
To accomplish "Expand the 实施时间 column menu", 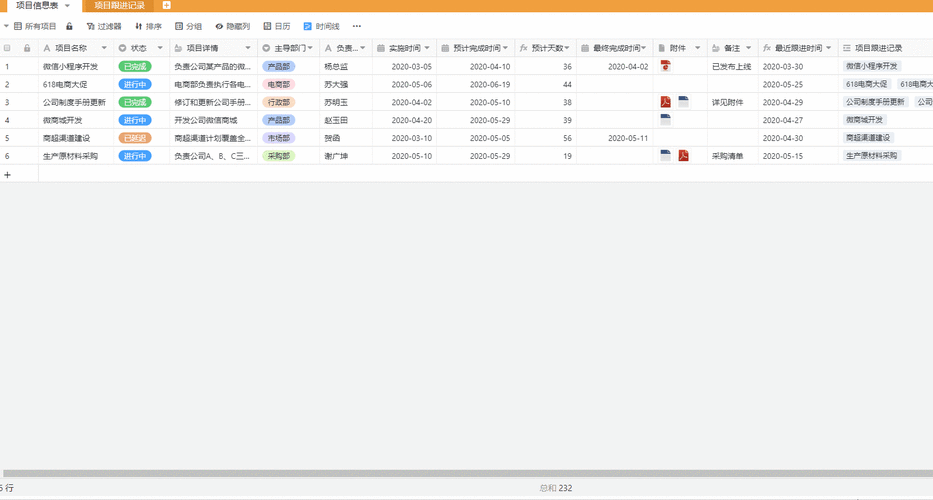I will (x=427, y=48).
